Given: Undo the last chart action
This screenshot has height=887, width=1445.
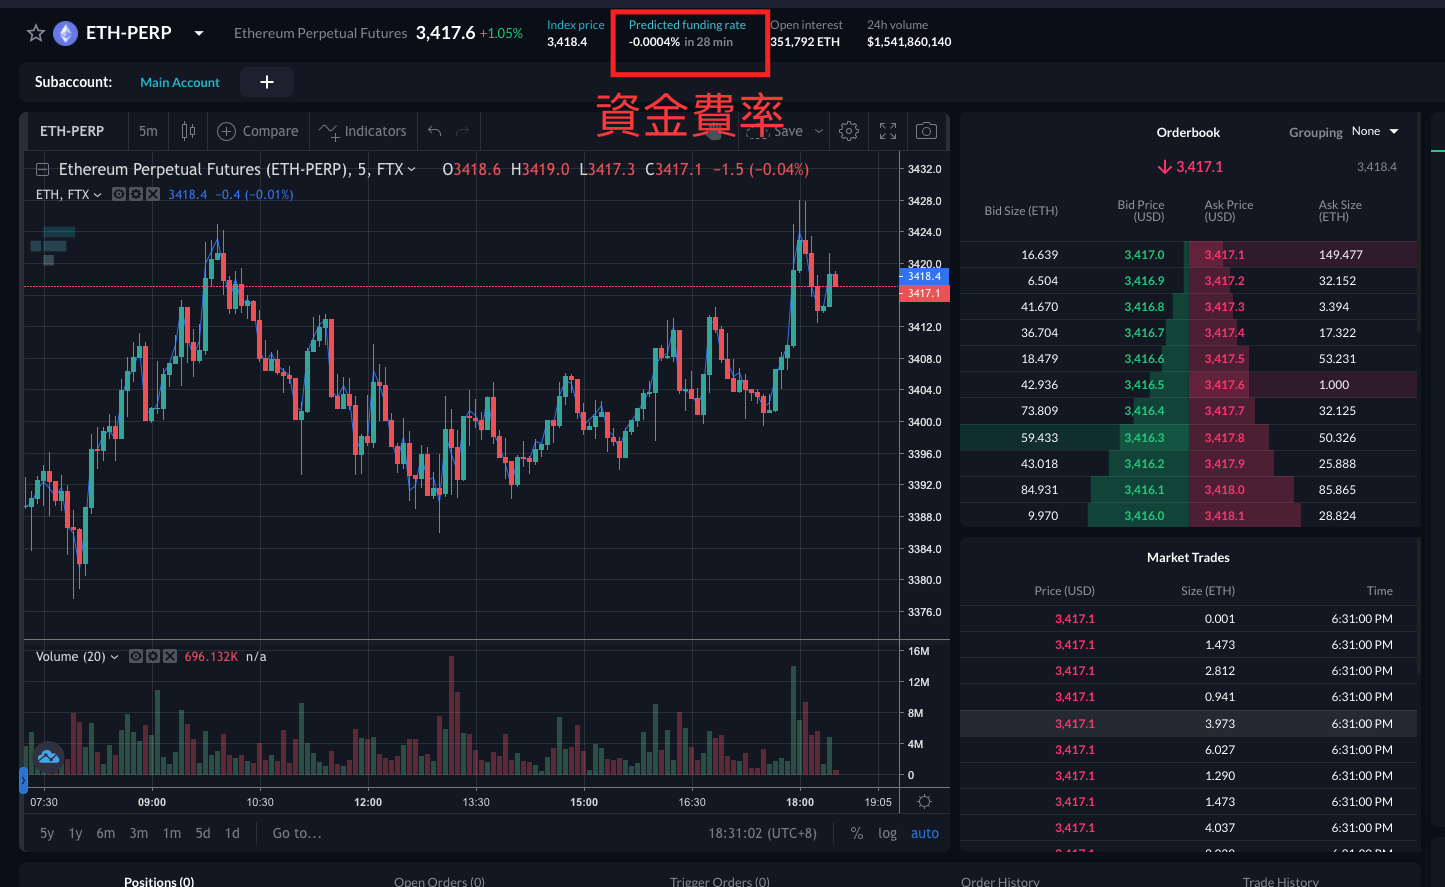Looking at the screenshot, I should click(434, 131).
